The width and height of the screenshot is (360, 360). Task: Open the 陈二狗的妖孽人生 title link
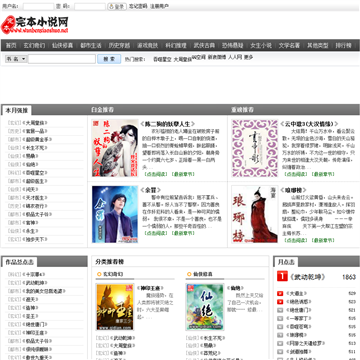[168, 124]
